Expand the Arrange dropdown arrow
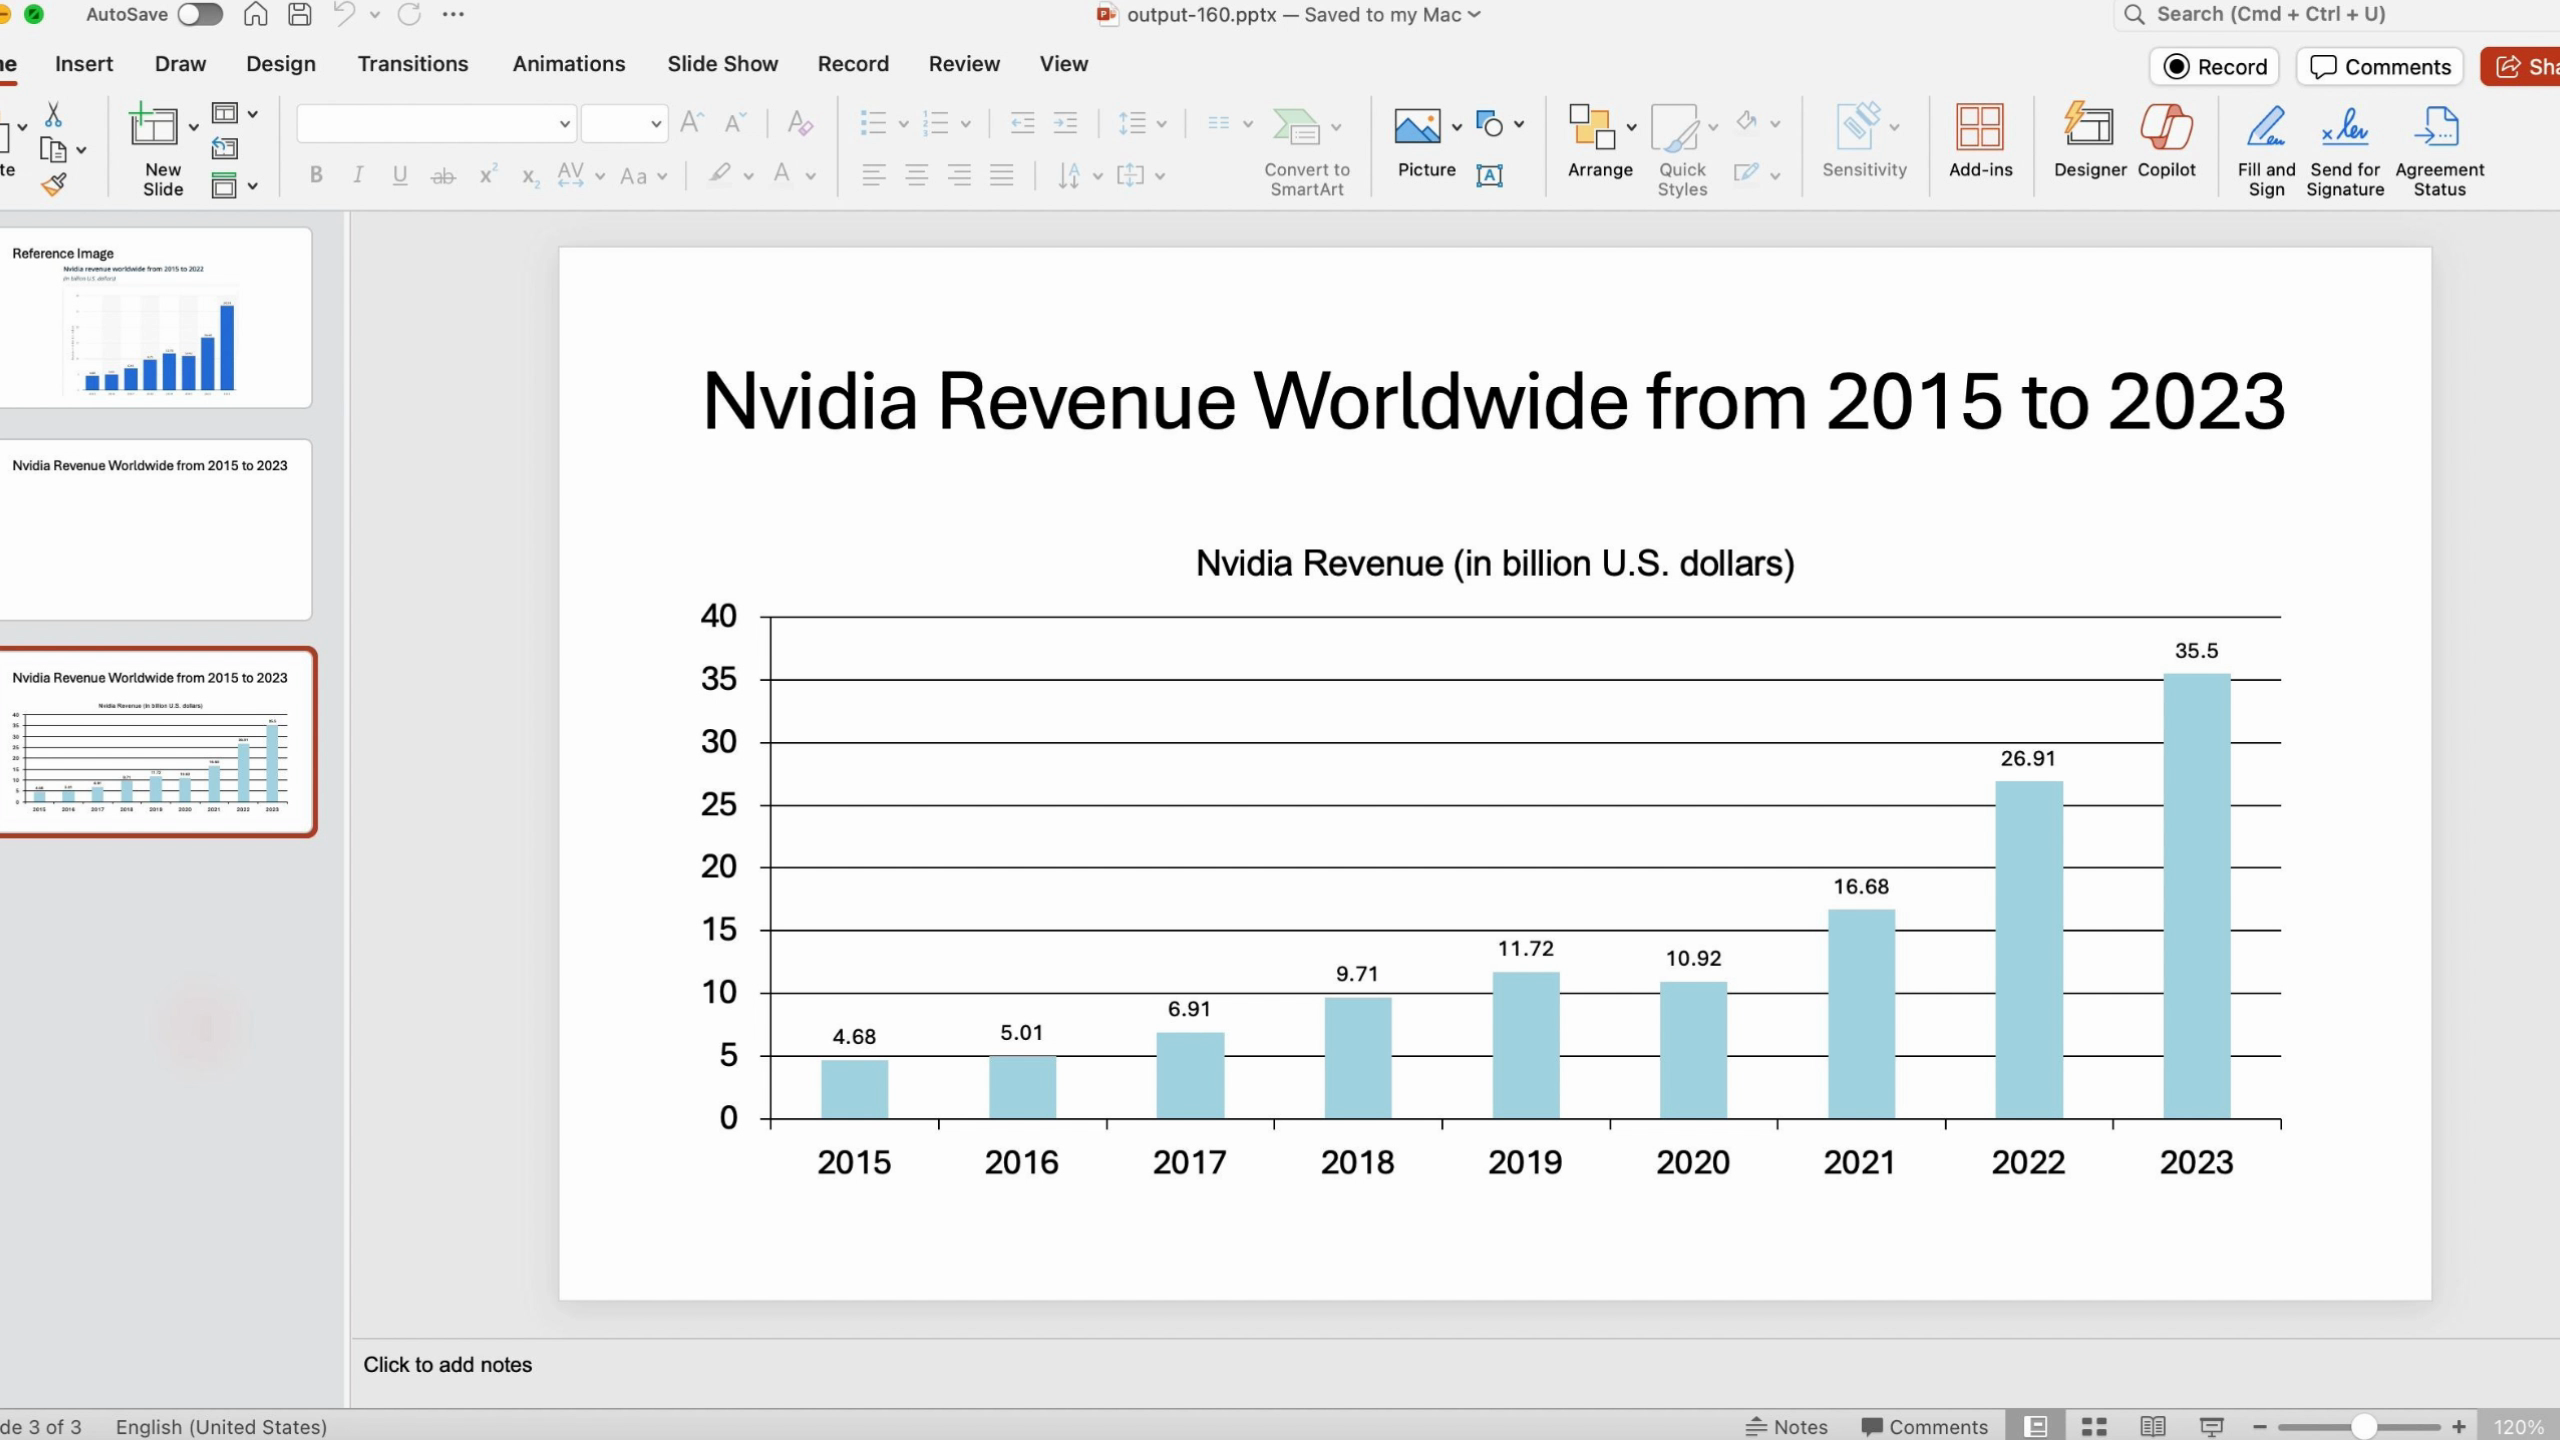 tap(1631, 127)
